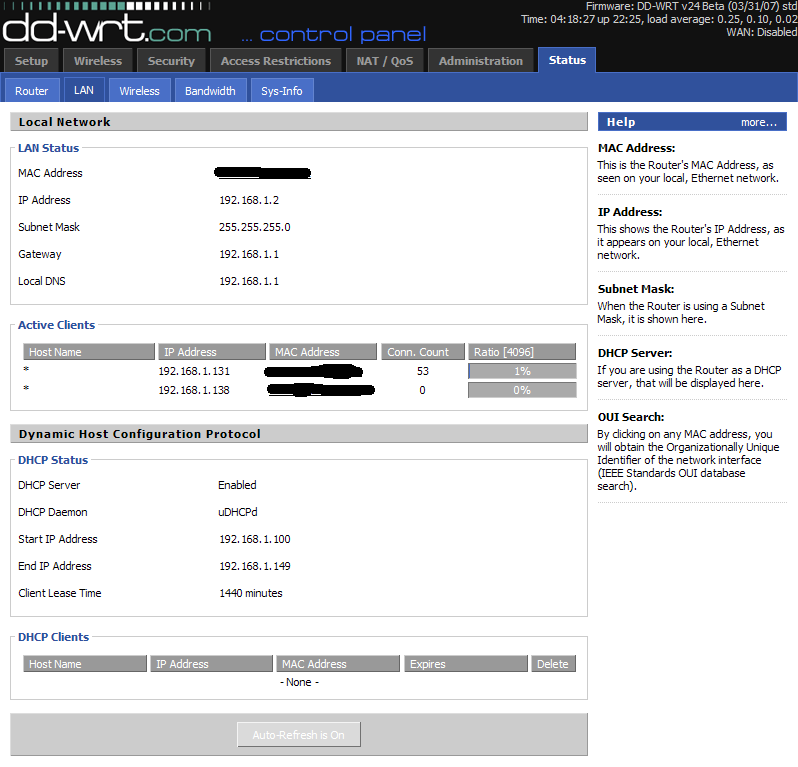Click the 1440 minutes lease time
Screen dimensions: 798x767
(250, 593)
